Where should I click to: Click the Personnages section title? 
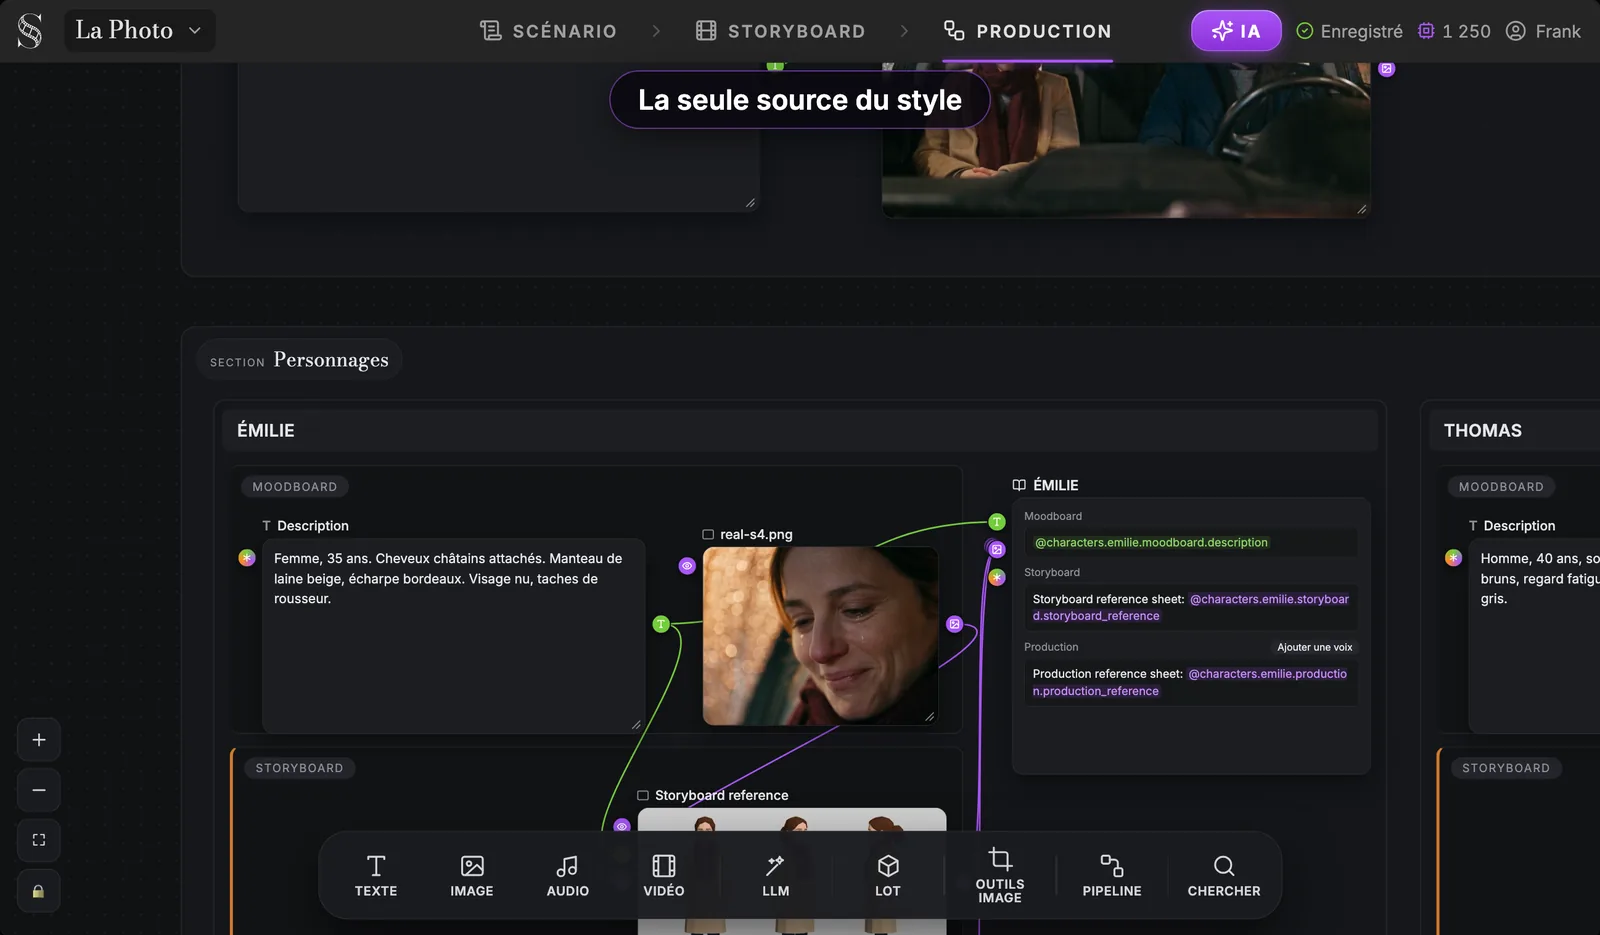[x=331, y=360]
